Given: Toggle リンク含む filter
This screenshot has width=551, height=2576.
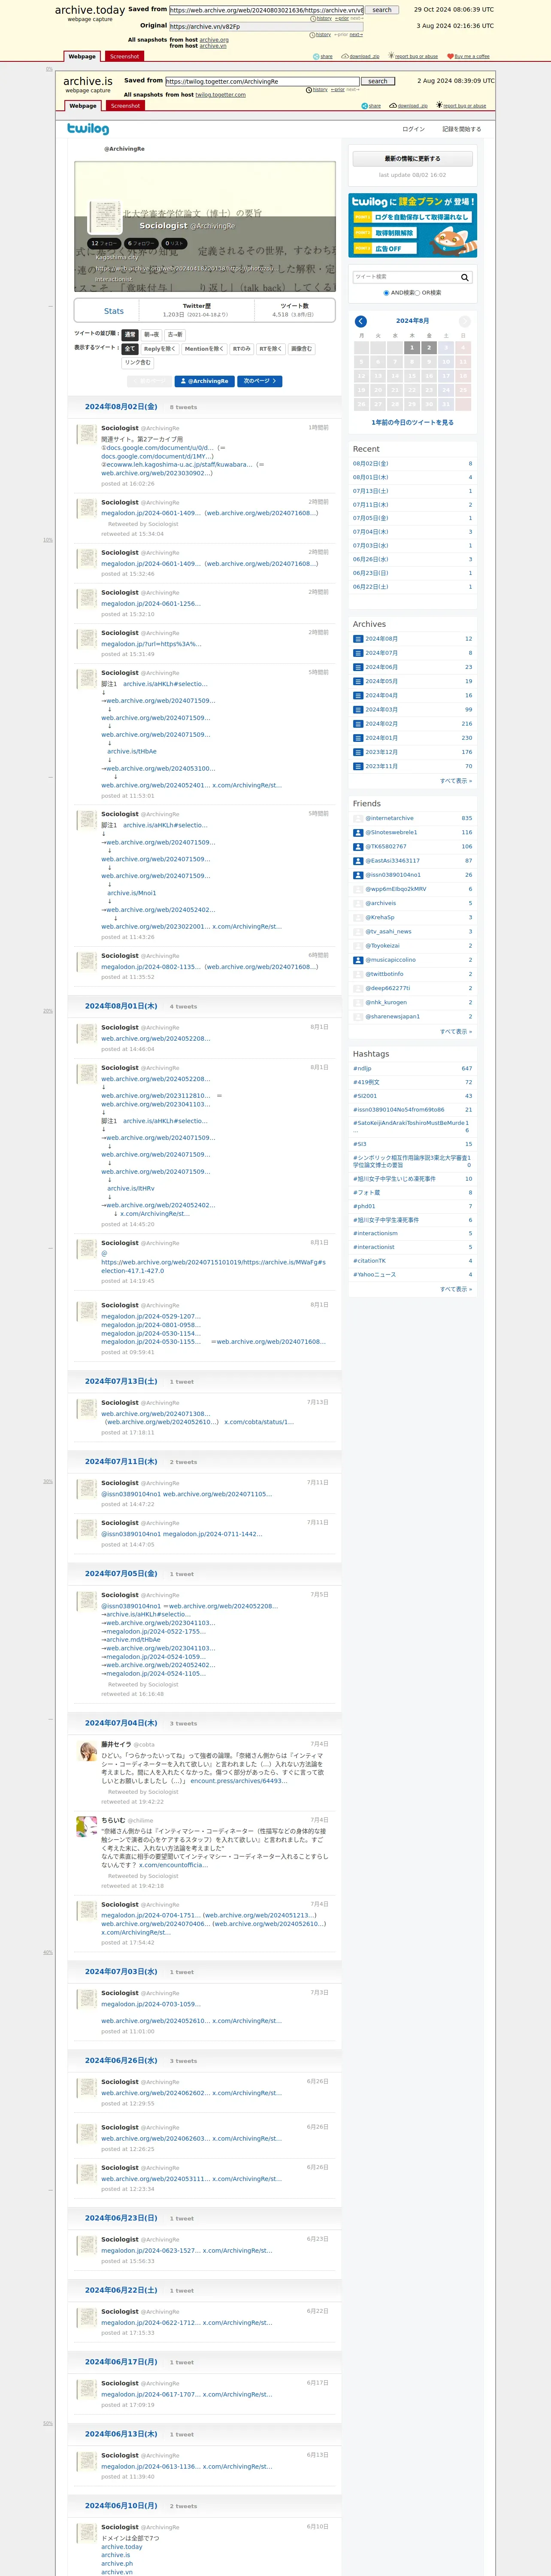Looking at the screenshot, I should click(138, 363).
